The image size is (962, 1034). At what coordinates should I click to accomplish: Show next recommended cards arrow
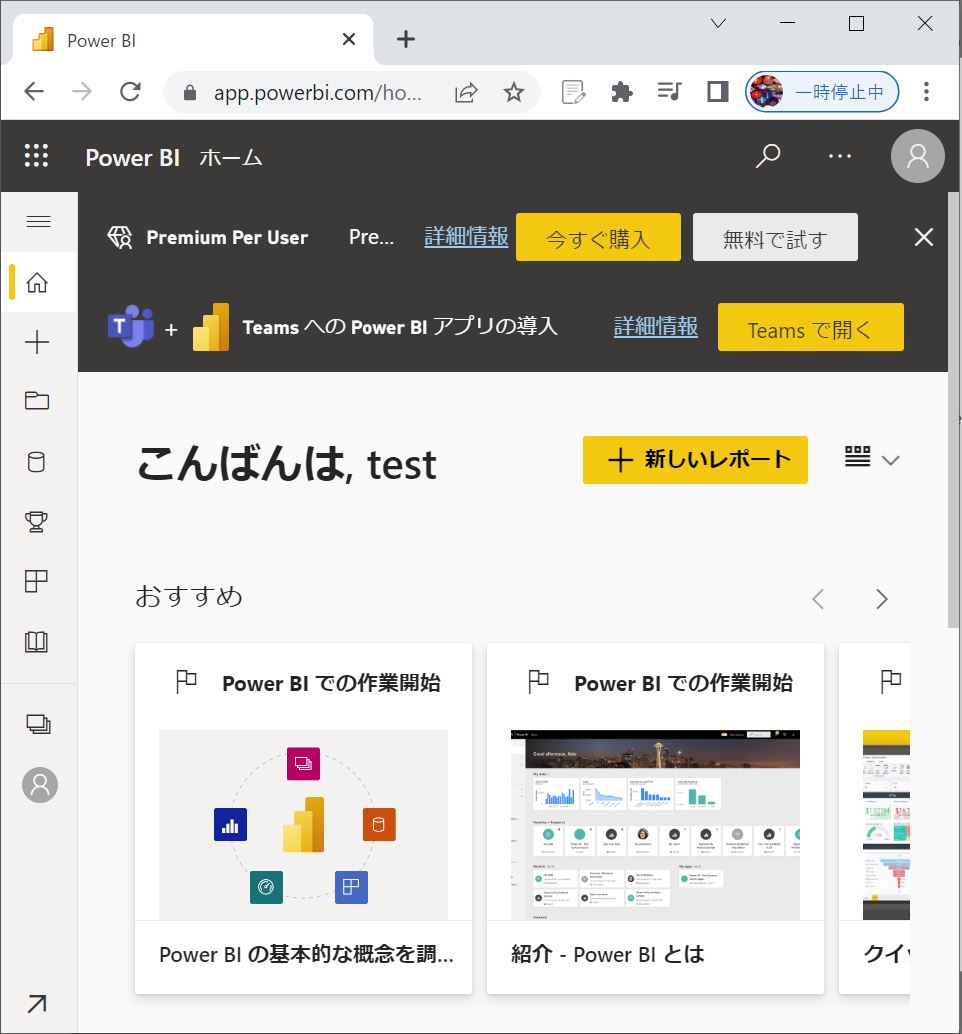pyautogui.click(x=882, y=599)
